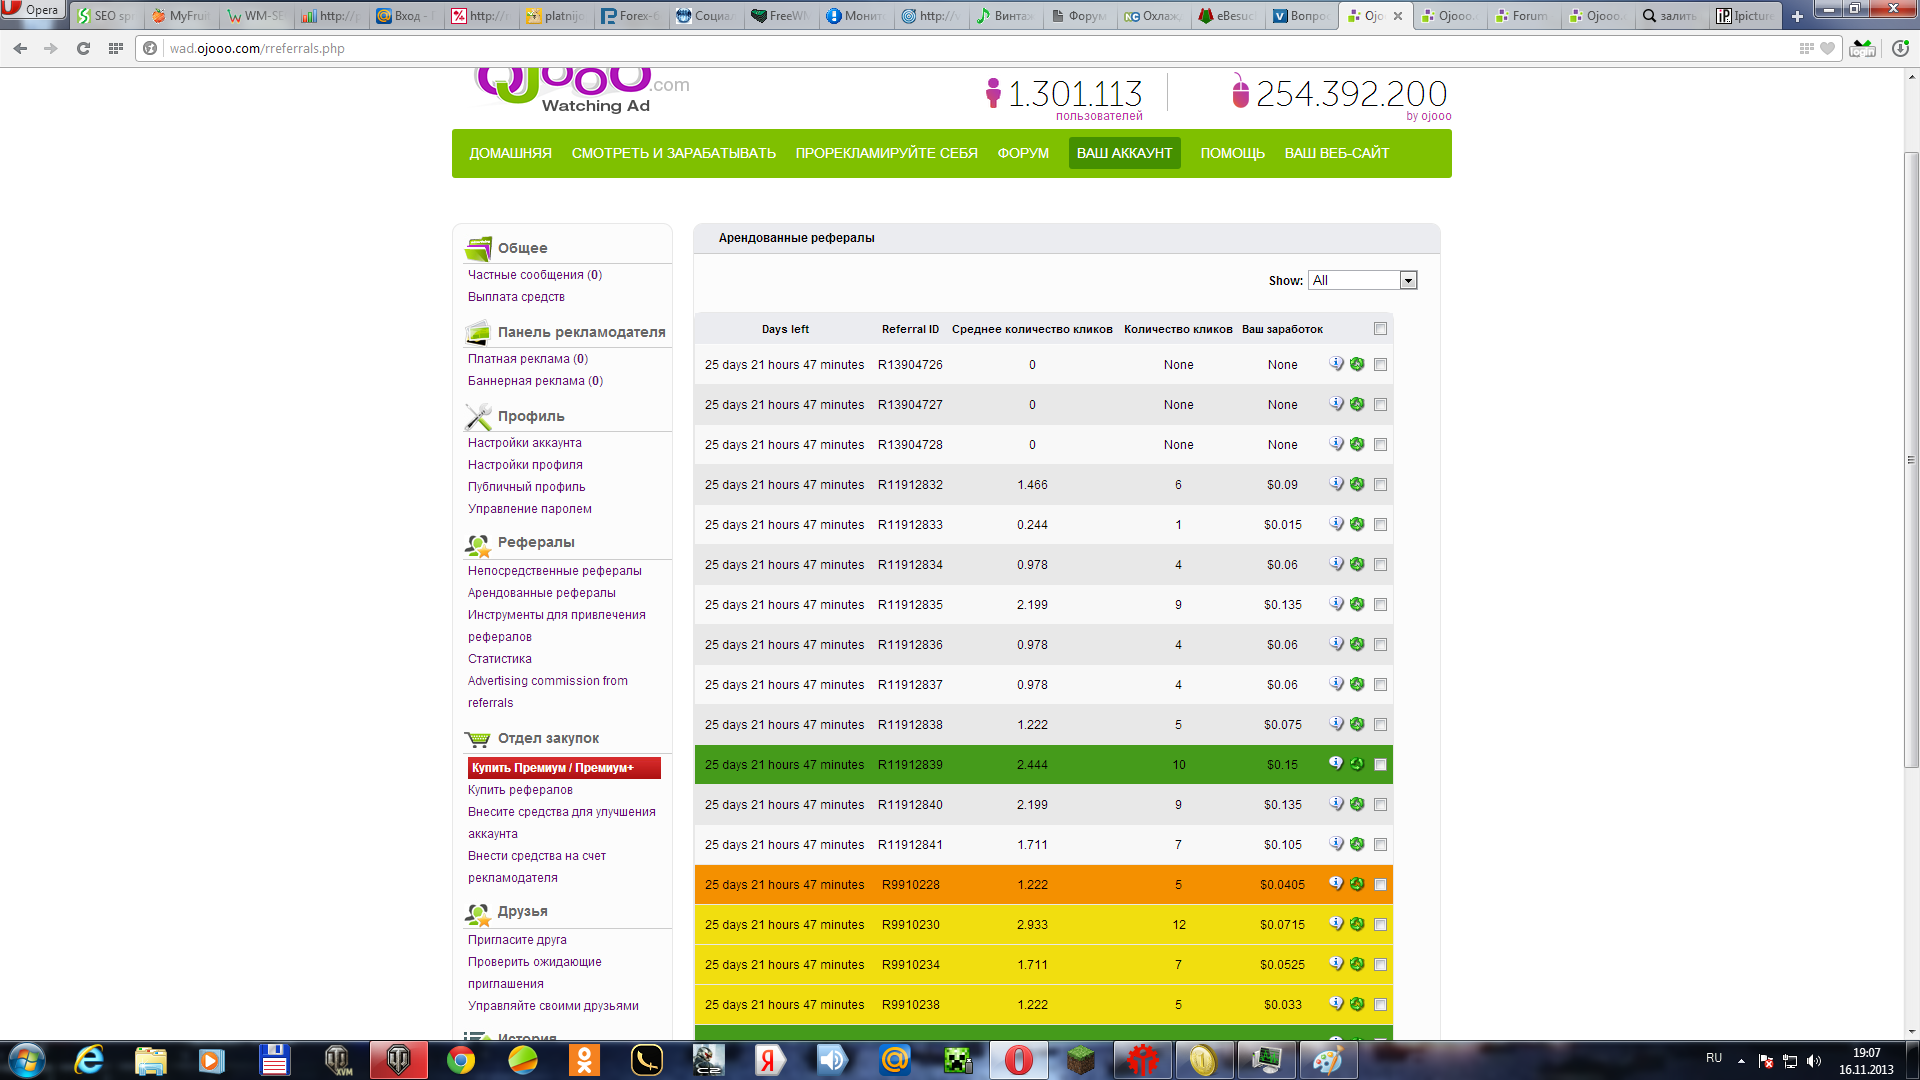Image resolution: width=1920 pixels, height=1080 pixels.
Task: Click the page vertical scrollbar
Action: pos(1911,460)
